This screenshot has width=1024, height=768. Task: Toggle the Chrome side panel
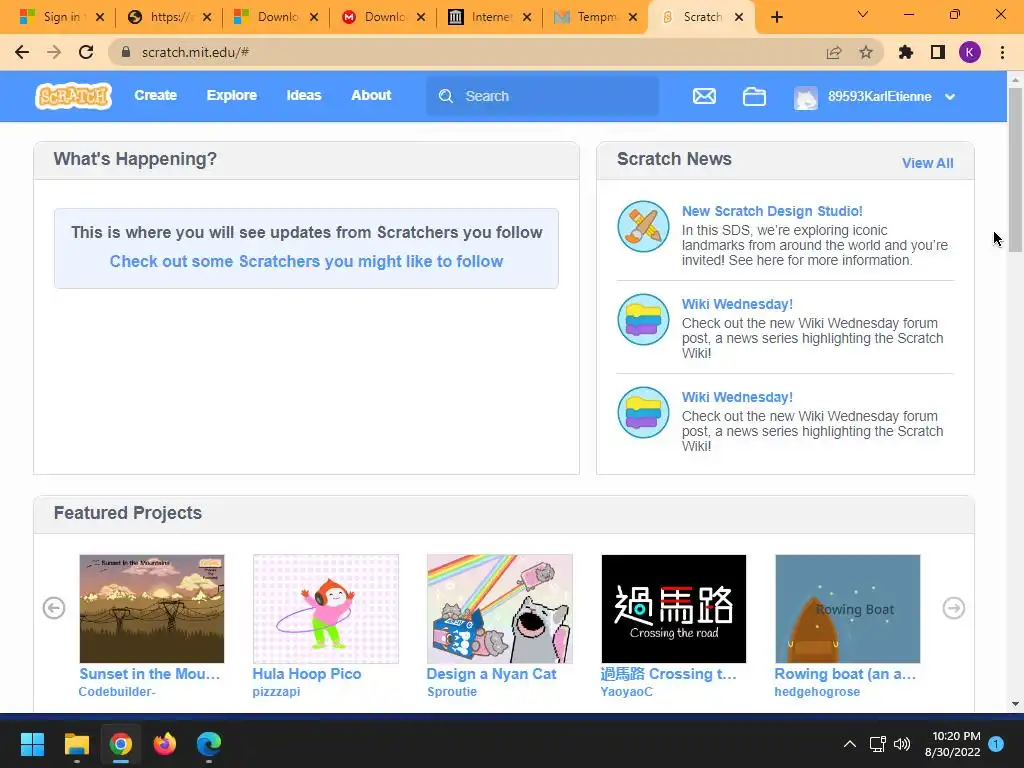[x=938, y=52]
